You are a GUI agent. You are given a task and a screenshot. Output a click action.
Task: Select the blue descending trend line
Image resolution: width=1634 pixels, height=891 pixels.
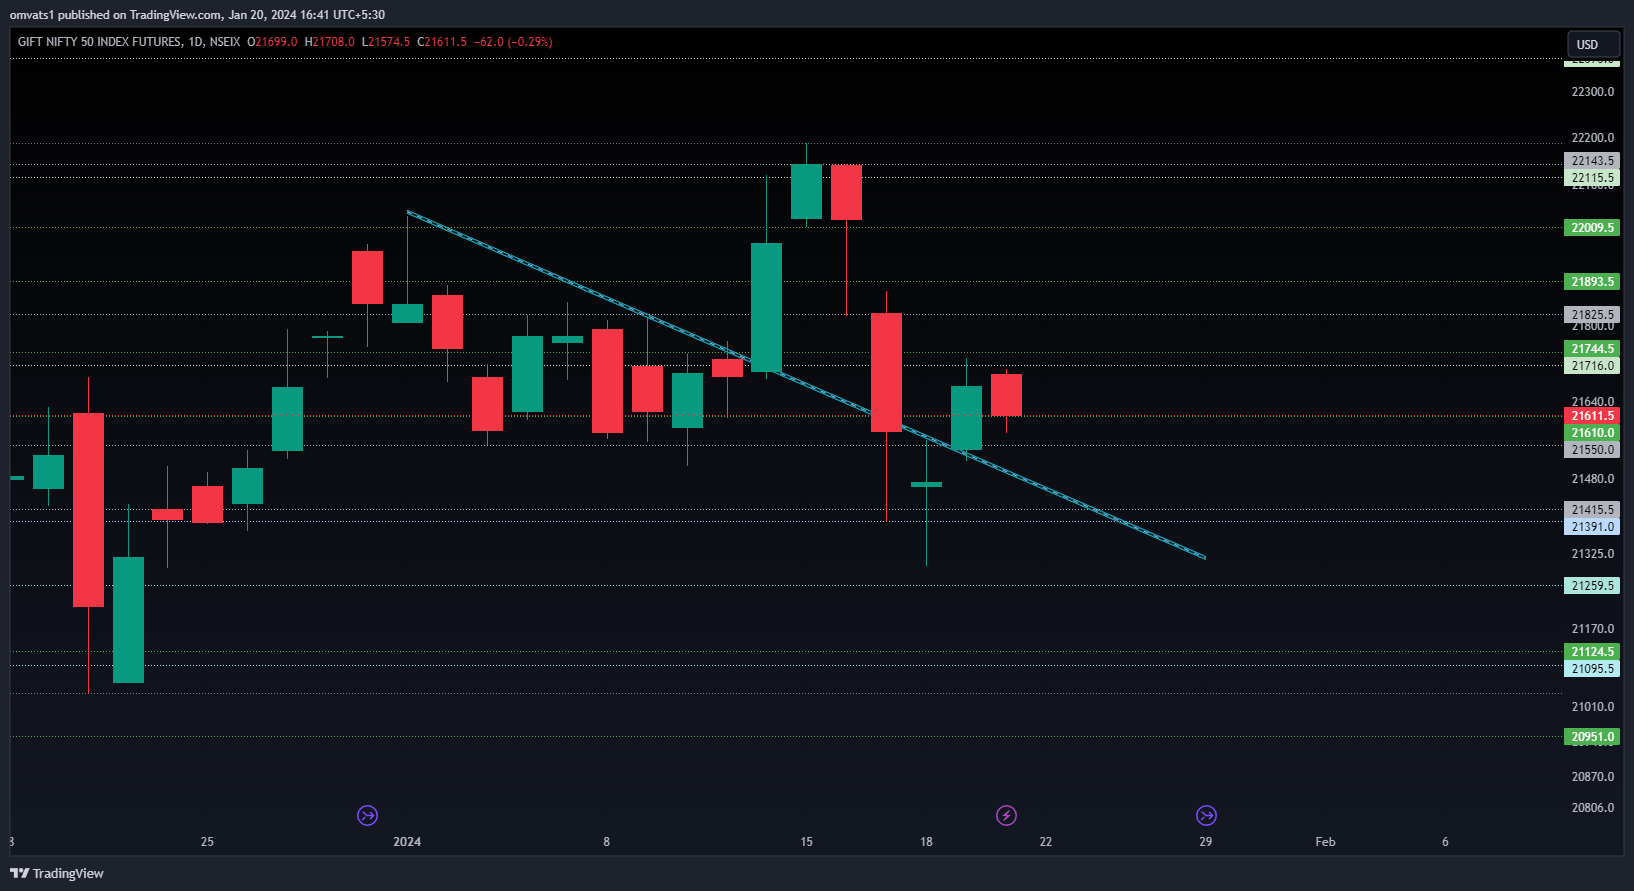(x=806, y=384)
